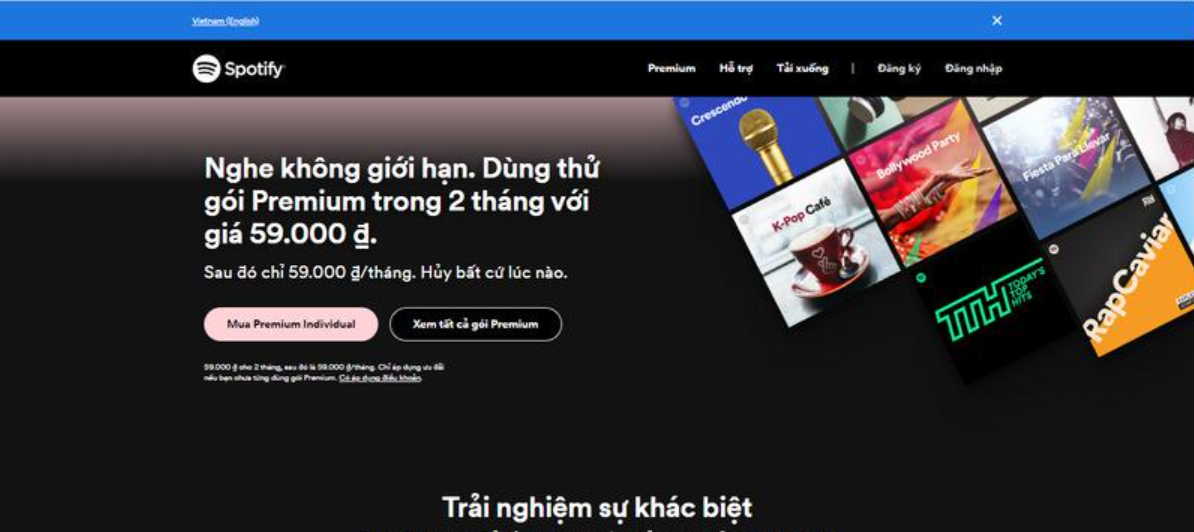Image resolution: width=1194 pixels, height=532 pixels.
Task: Click the Trải nghiệm sự khác biệt heading
Action: [x=597, y=507]
